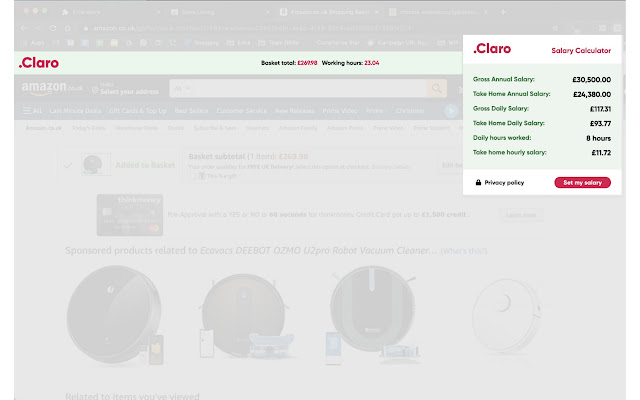Click the Claro logo in the green banner

click(39, 63)
